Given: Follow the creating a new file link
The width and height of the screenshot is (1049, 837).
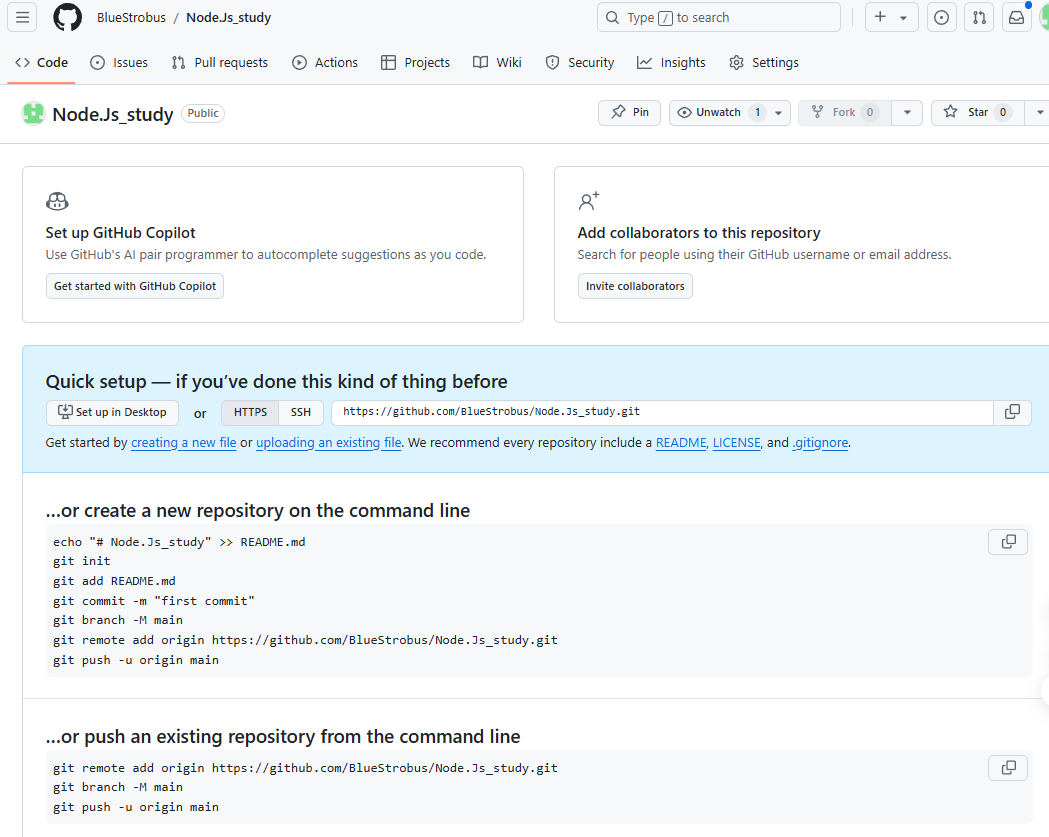Looking at the screenshot, I should (x=183, y=443).
